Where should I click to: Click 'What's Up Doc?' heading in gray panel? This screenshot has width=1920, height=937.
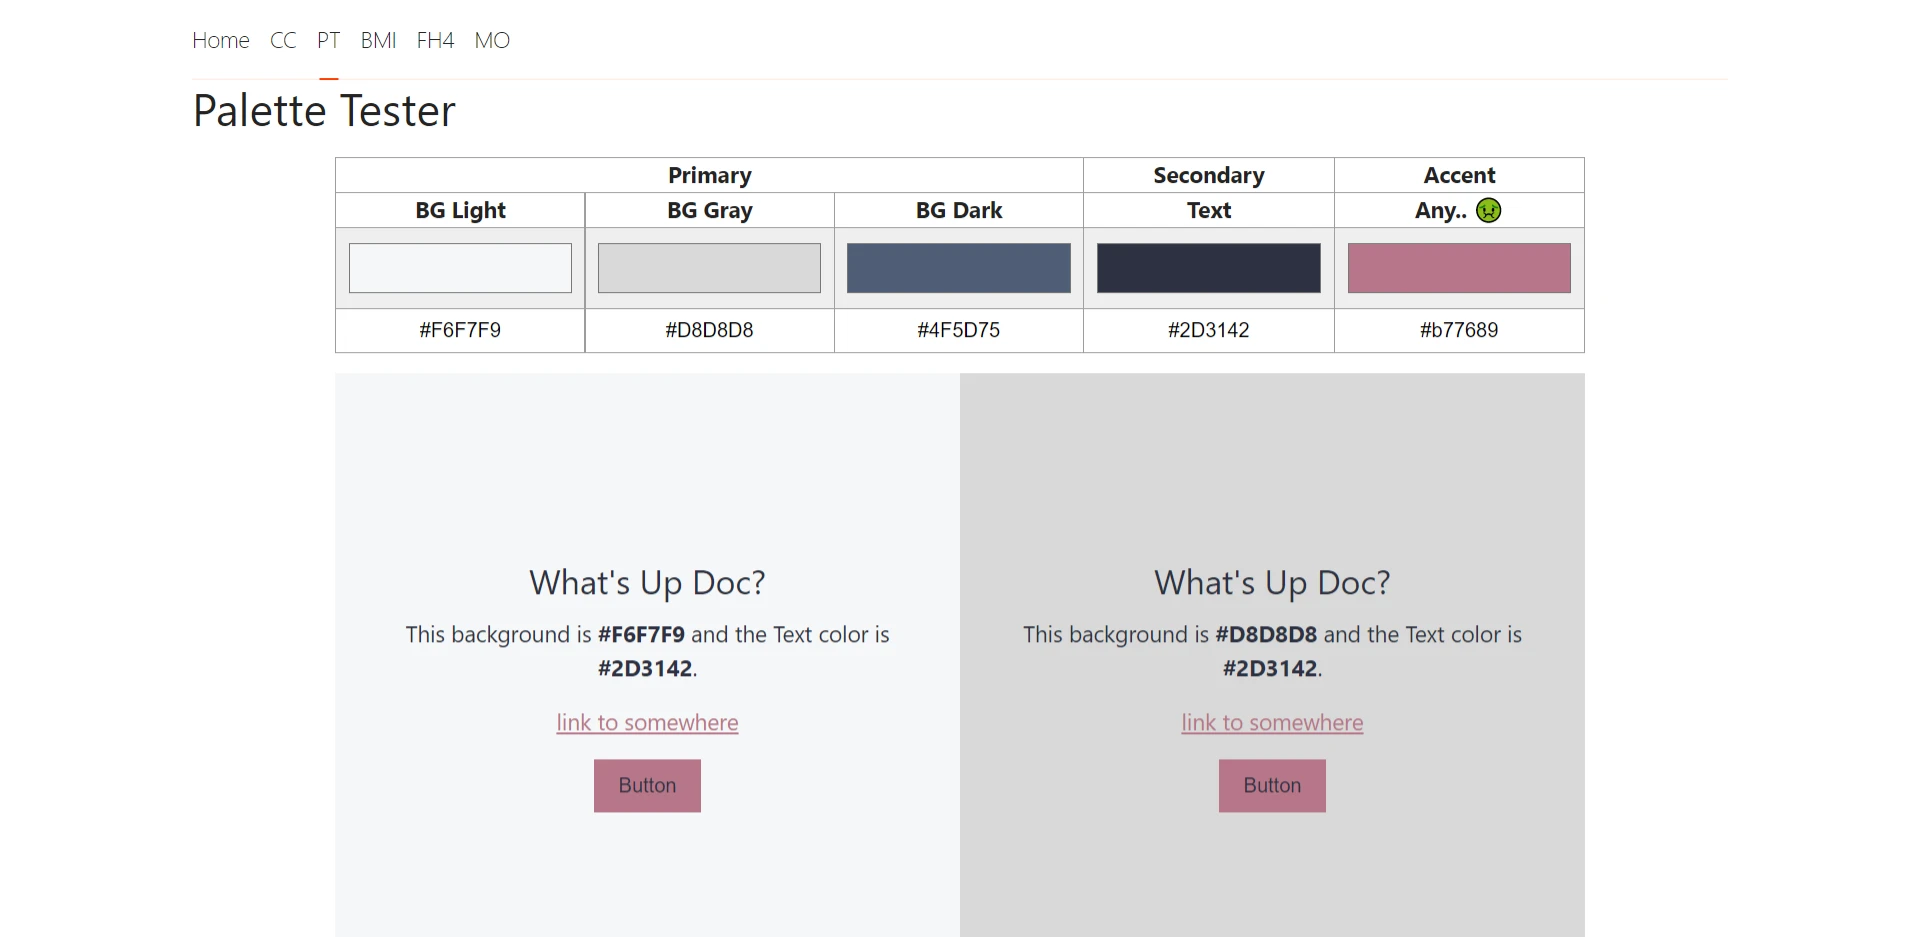click(1272, 582)
